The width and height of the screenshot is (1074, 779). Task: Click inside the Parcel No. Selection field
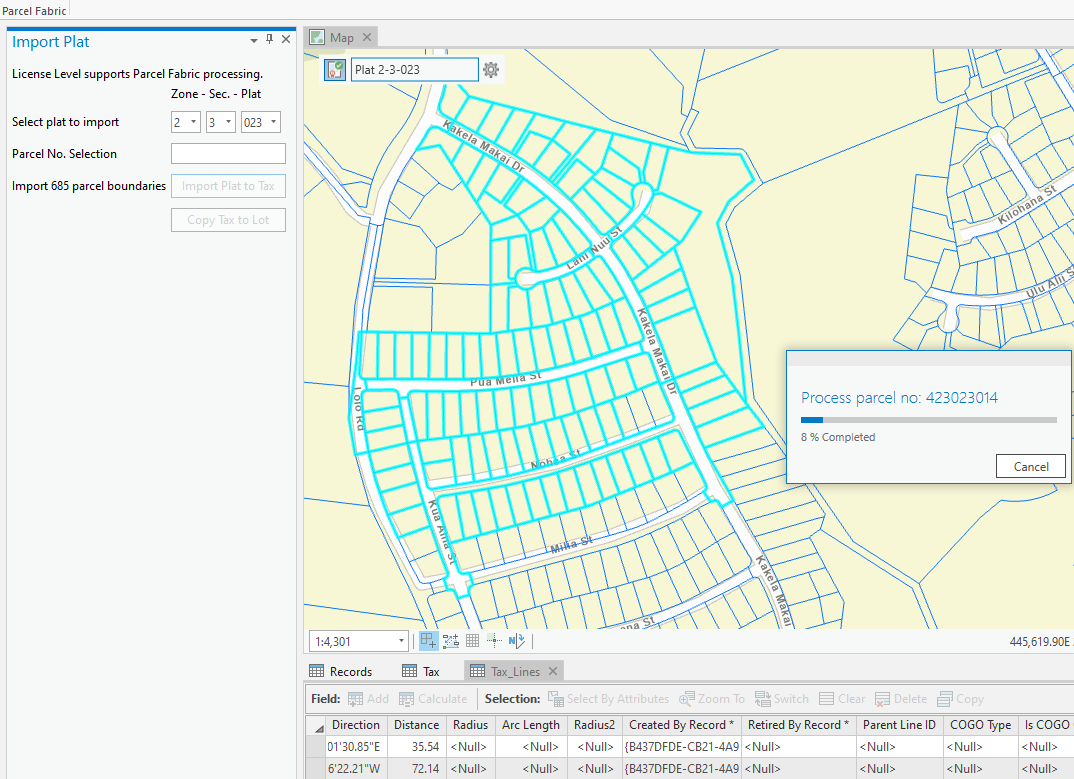(x=228, y=153)
